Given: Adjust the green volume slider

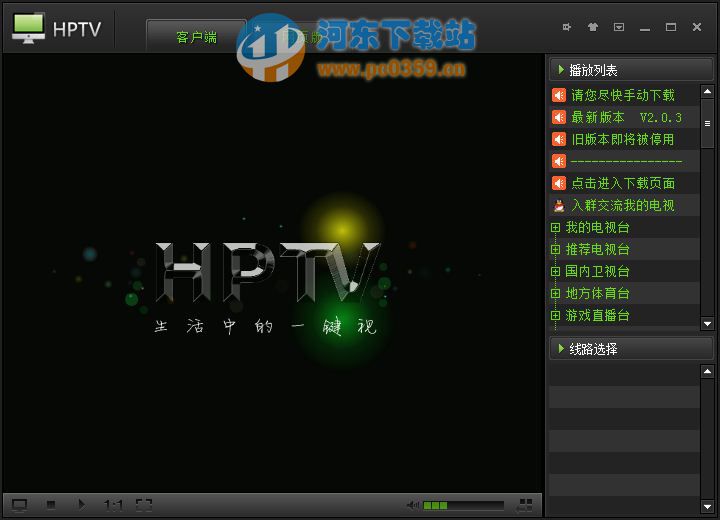Looking at the screenshot, I should click(463, 506).
